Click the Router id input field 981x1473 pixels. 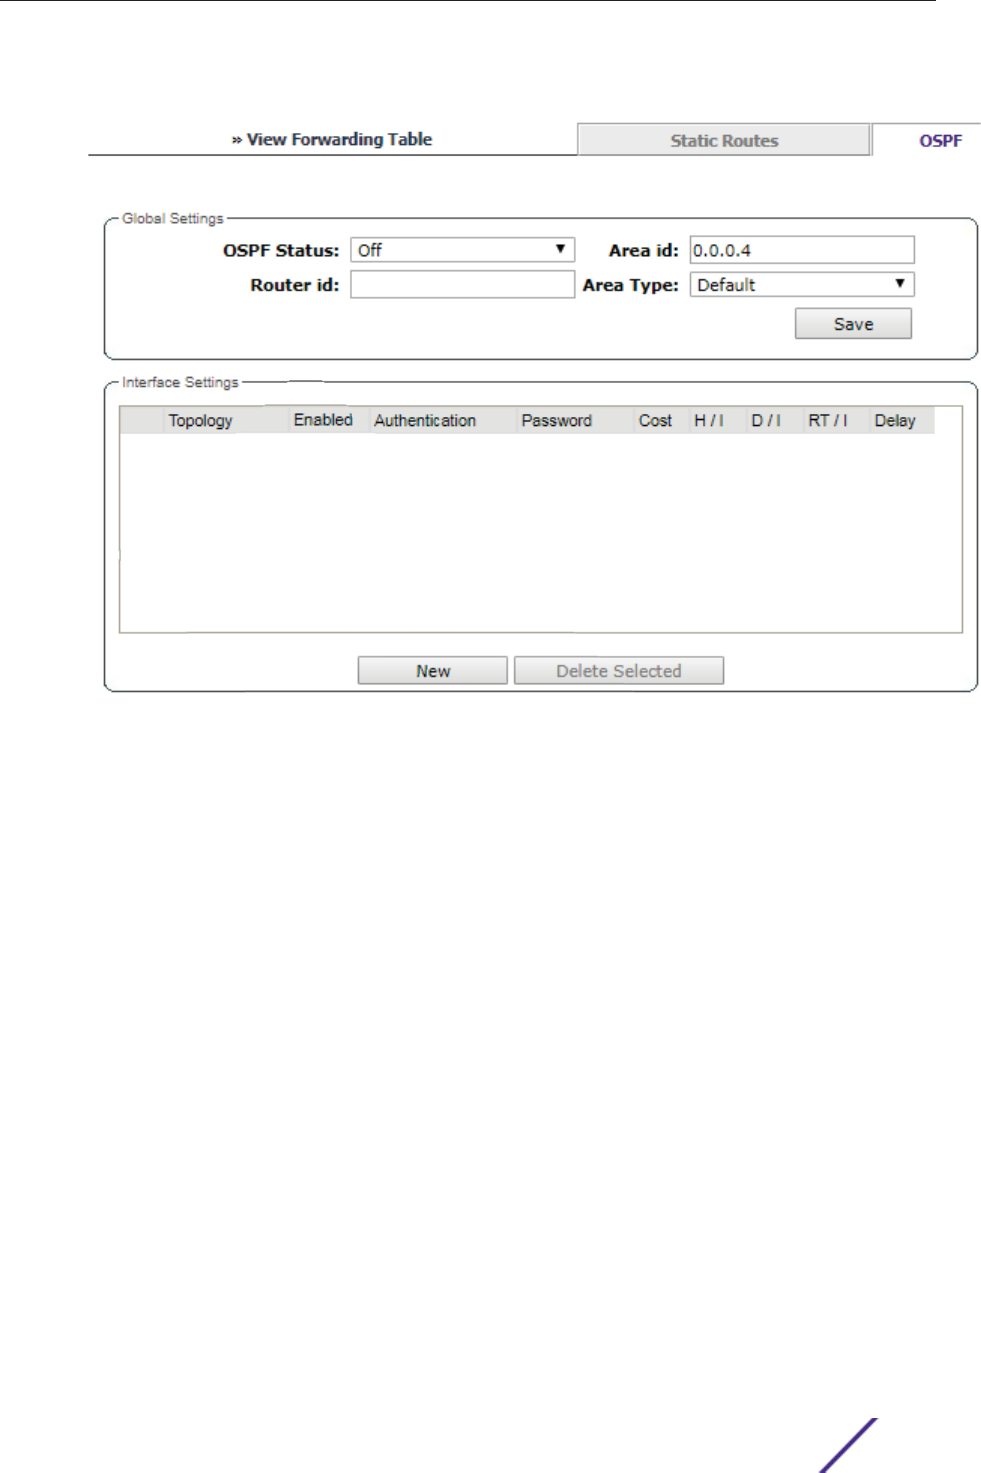click(x=462, y=285)
